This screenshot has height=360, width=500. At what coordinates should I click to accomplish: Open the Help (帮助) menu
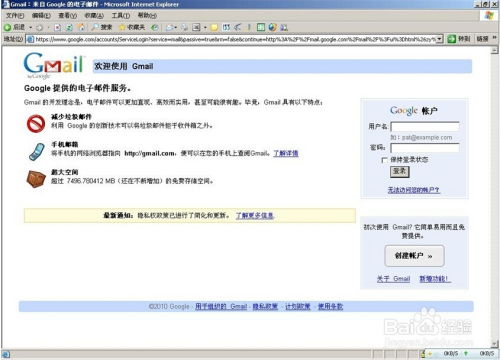pos(147,16)
